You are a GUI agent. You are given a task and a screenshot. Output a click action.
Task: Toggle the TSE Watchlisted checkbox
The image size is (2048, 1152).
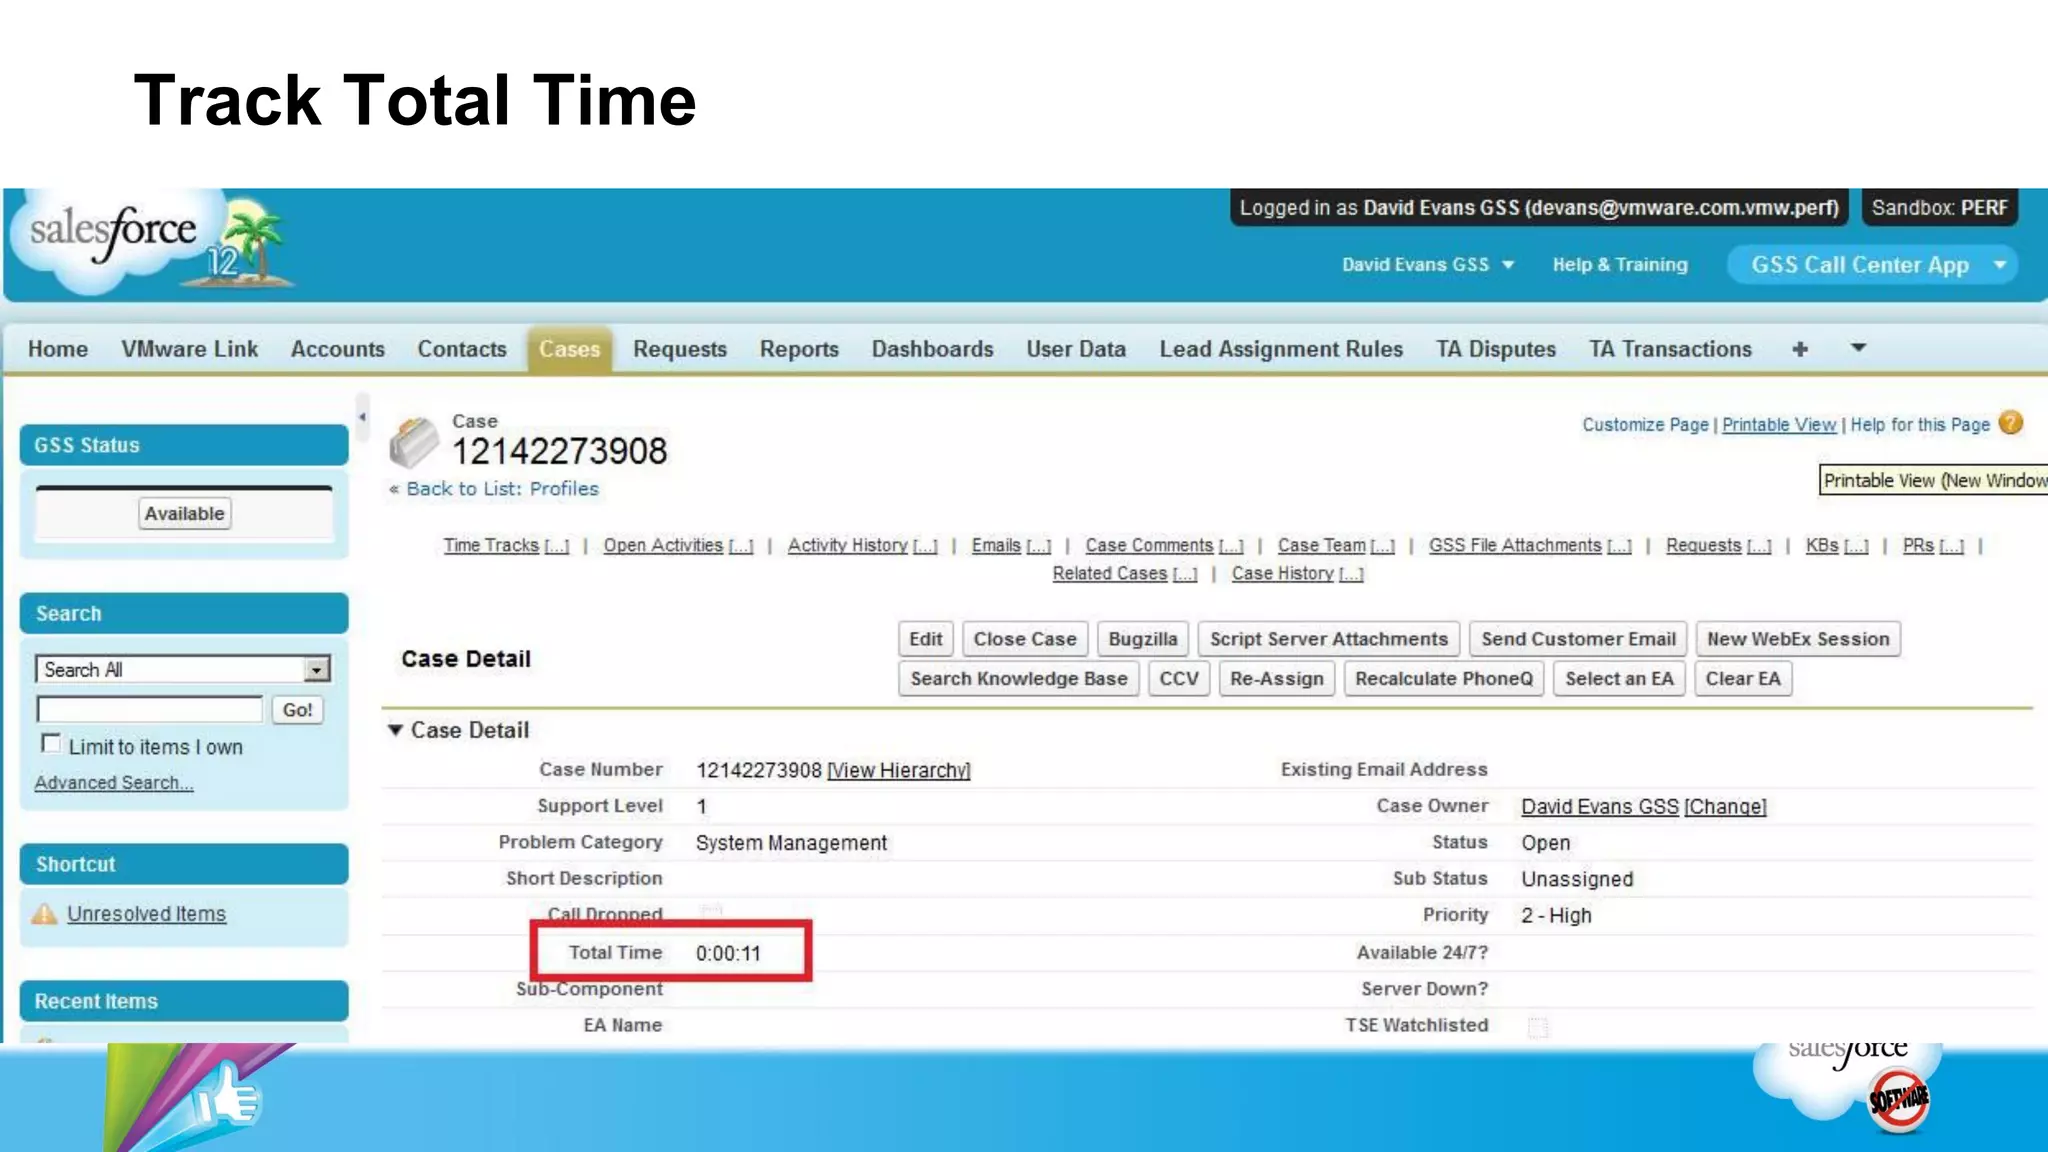[1538, 1027]
